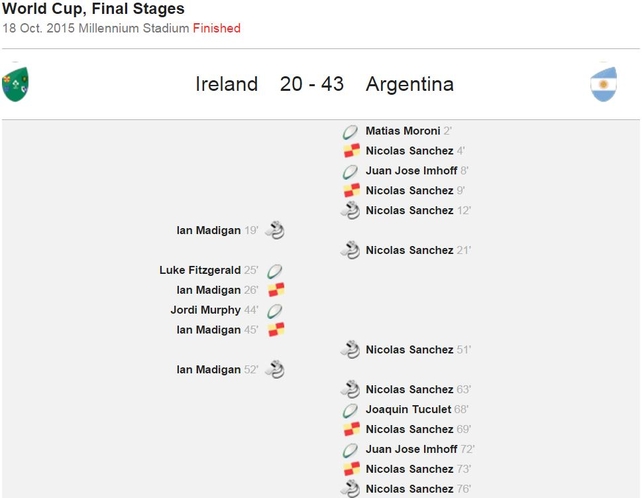This screenshot has height=498, width=642.
Task: Click the conversion flag icon at 4'
Action: point(352,150)
